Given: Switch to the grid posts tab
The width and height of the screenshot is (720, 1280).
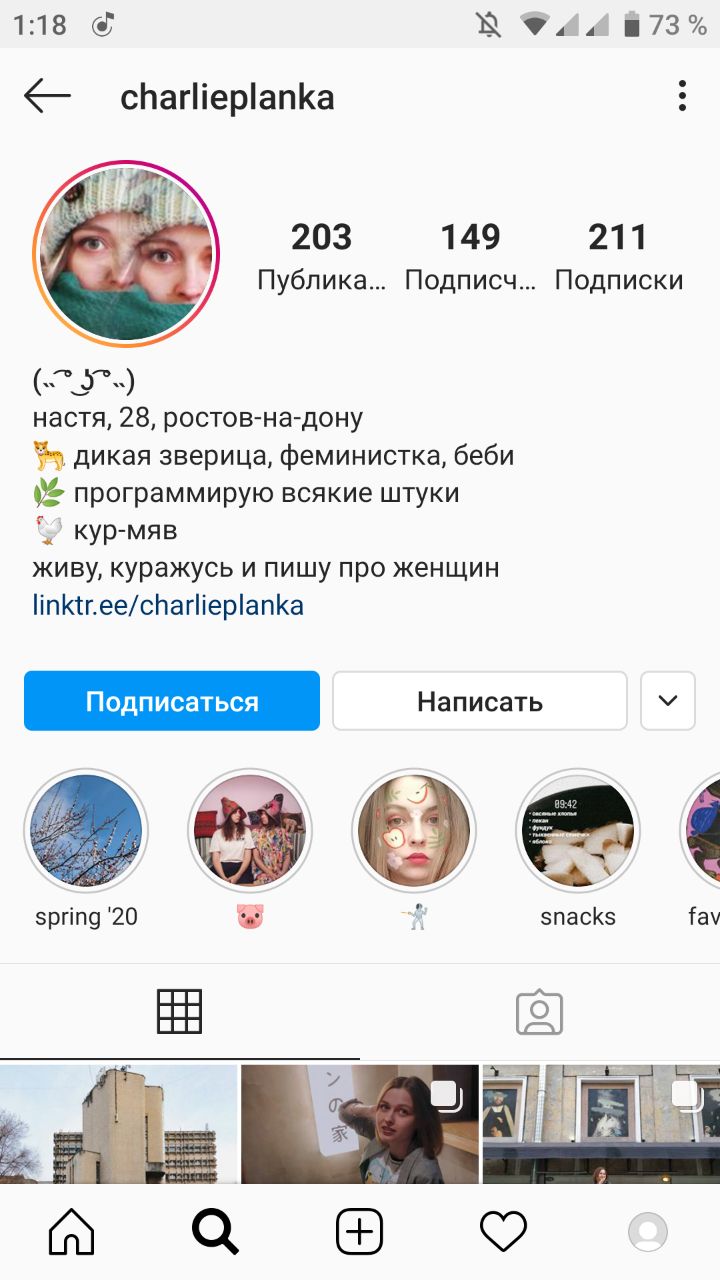Looking at the screenshot, I should (180, 1011).
